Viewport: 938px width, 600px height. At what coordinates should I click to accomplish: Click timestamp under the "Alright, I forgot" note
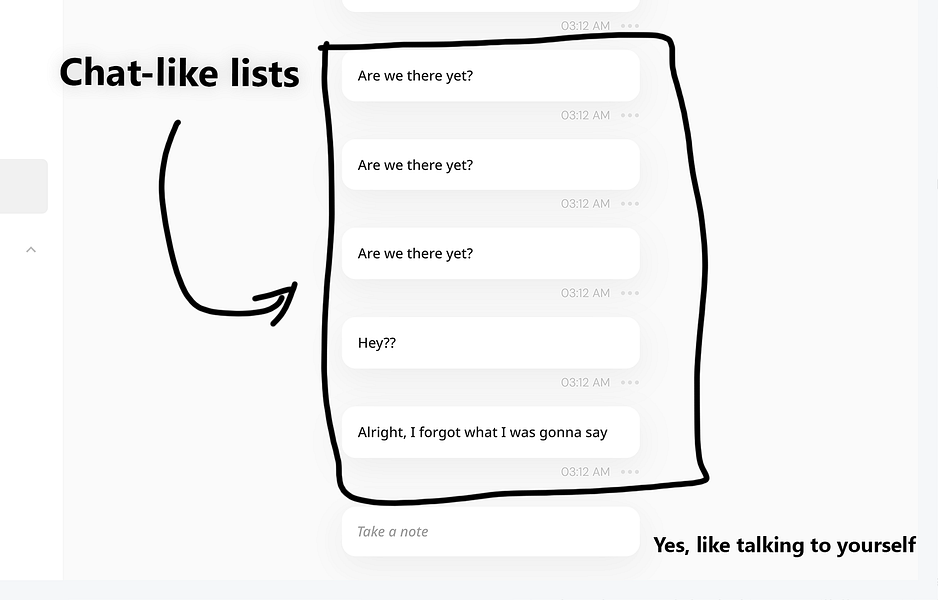(x=585, y=471)
